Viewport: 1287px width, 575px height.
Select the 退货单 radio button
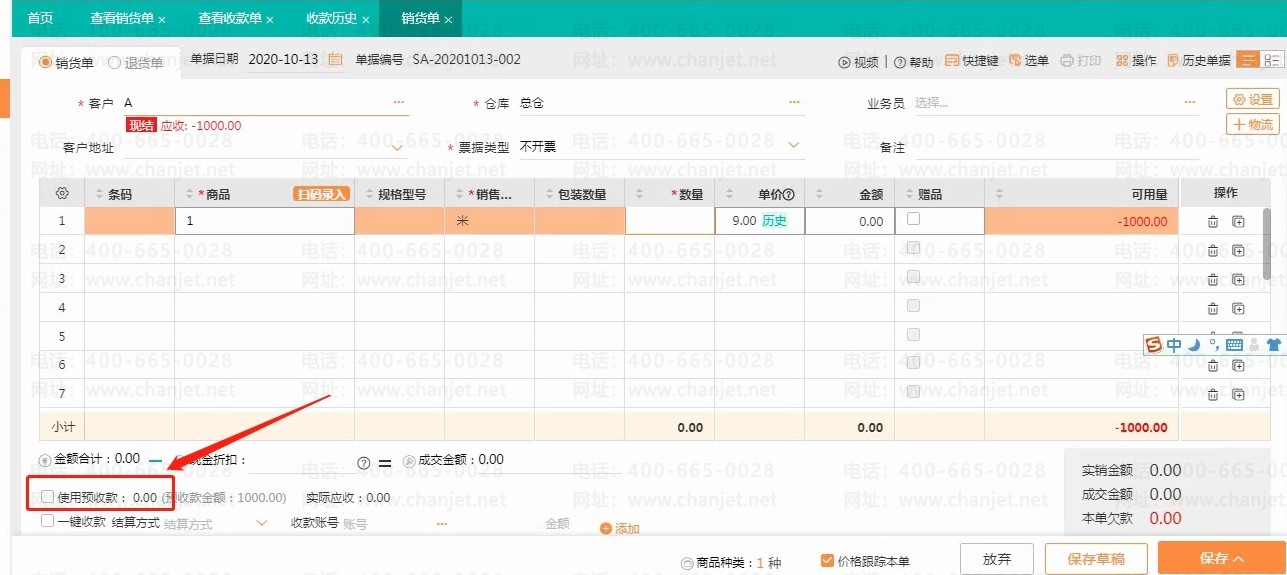coord(114,62)
